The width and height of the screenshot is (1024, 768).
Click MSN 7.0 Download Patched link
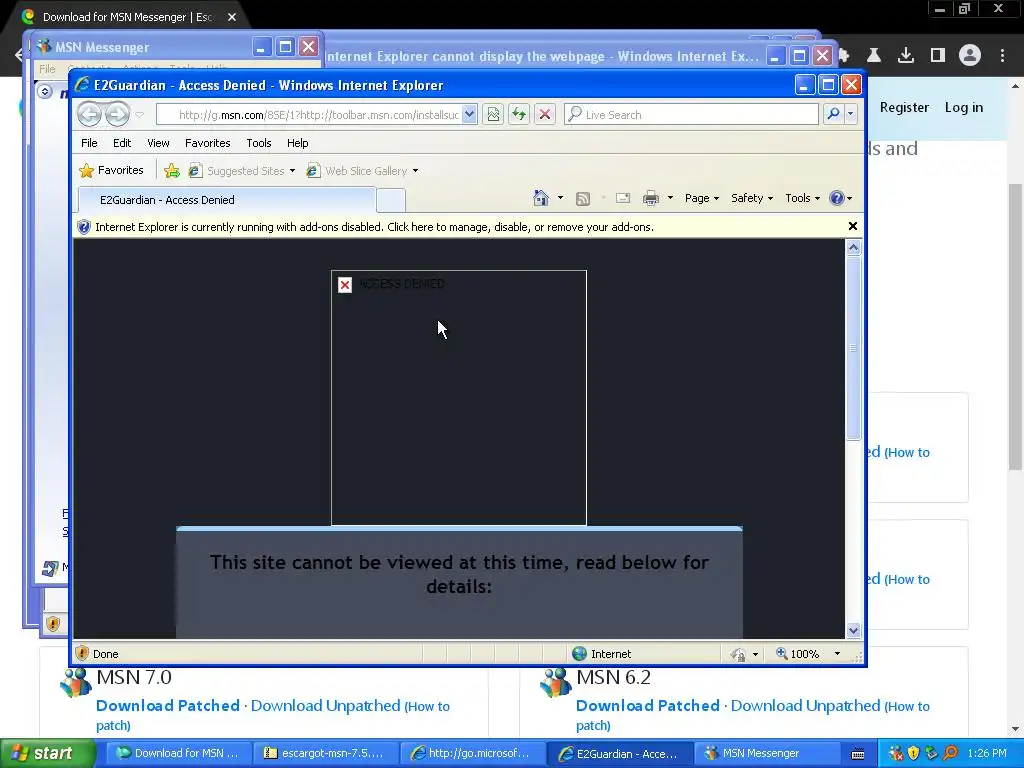(168, 705)
